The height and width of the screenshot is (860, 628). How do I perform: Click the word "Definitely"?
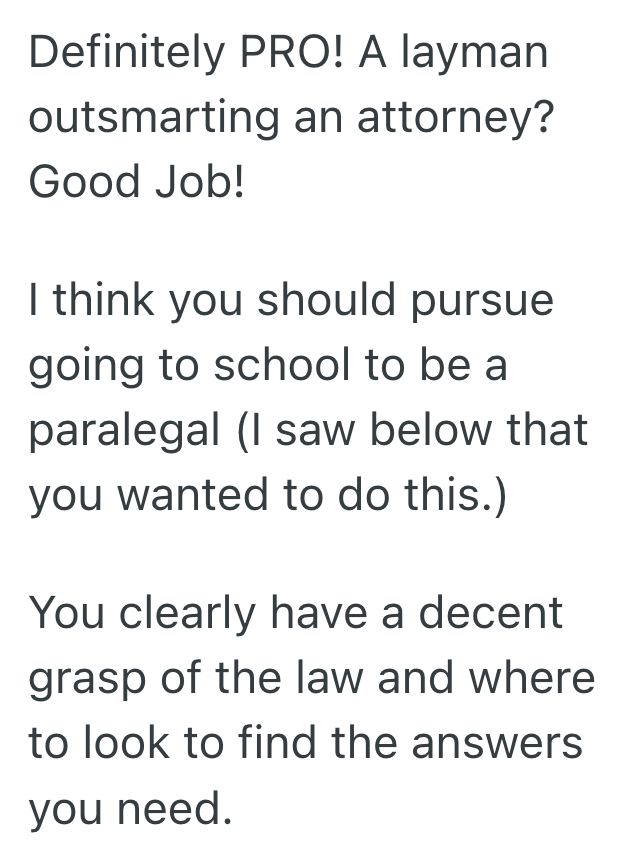tap(123, 54)
